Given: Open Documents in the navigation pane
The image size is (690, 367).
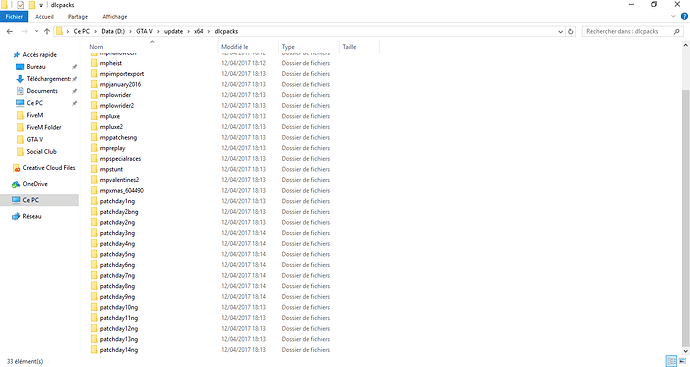Looking at the screenshot, I should pyautogui.click(x=42, y=91).
